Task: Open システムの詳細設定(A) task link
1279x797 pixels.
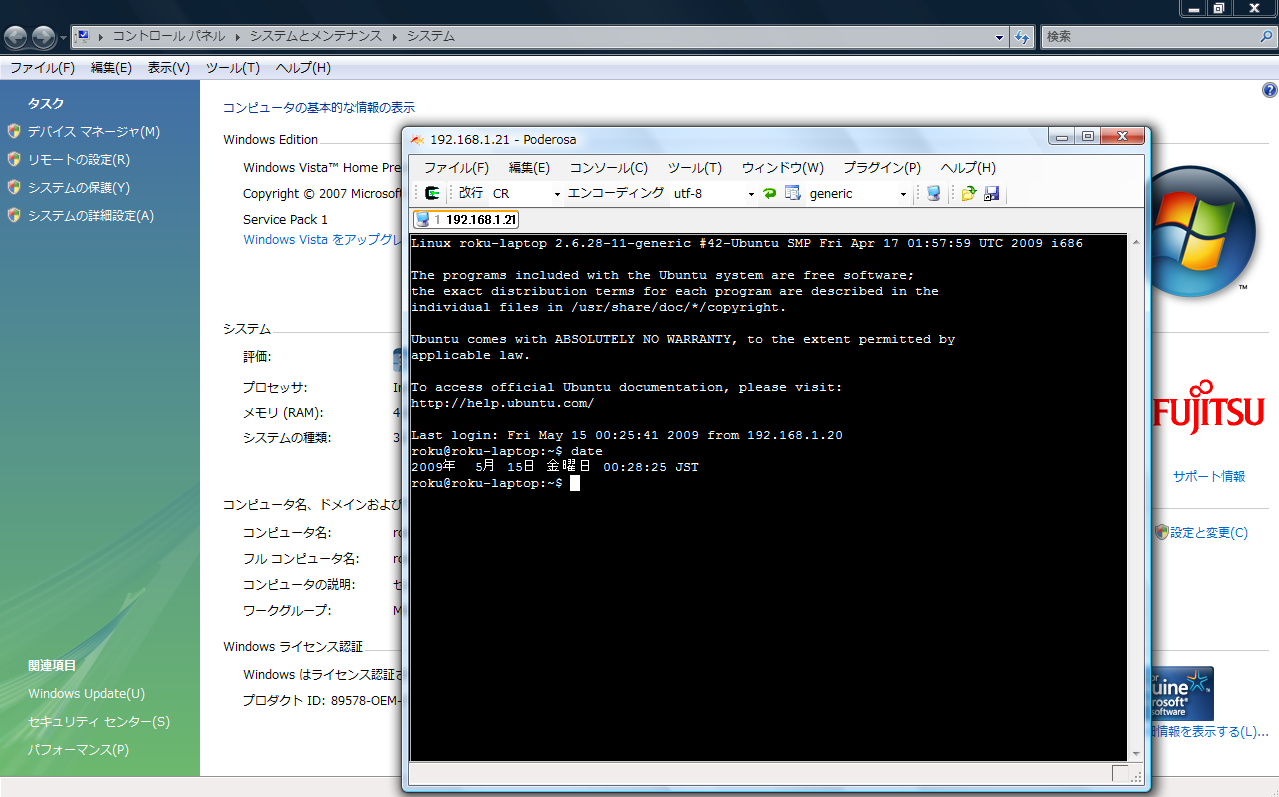Action: click(x=90, y=215)
